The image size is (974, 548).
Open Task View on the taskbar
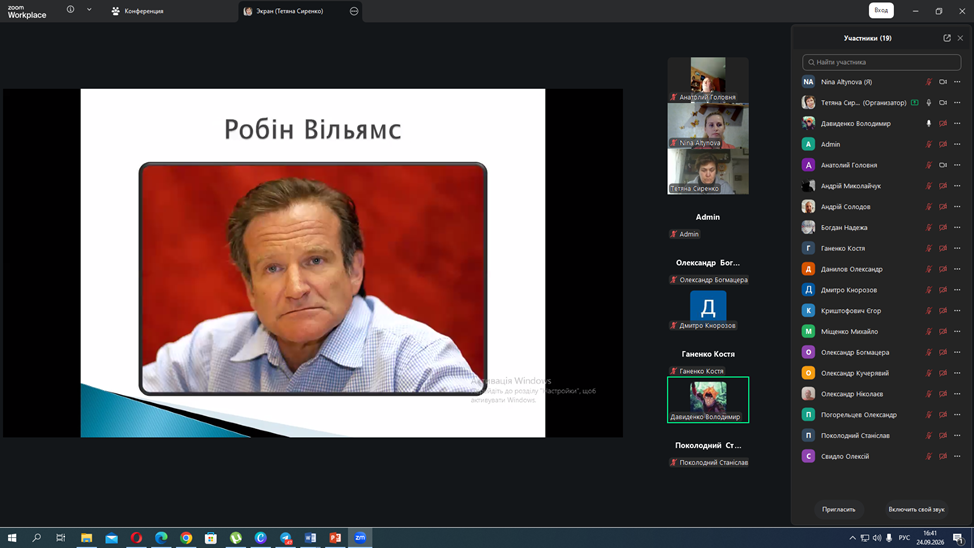(60, 537)
